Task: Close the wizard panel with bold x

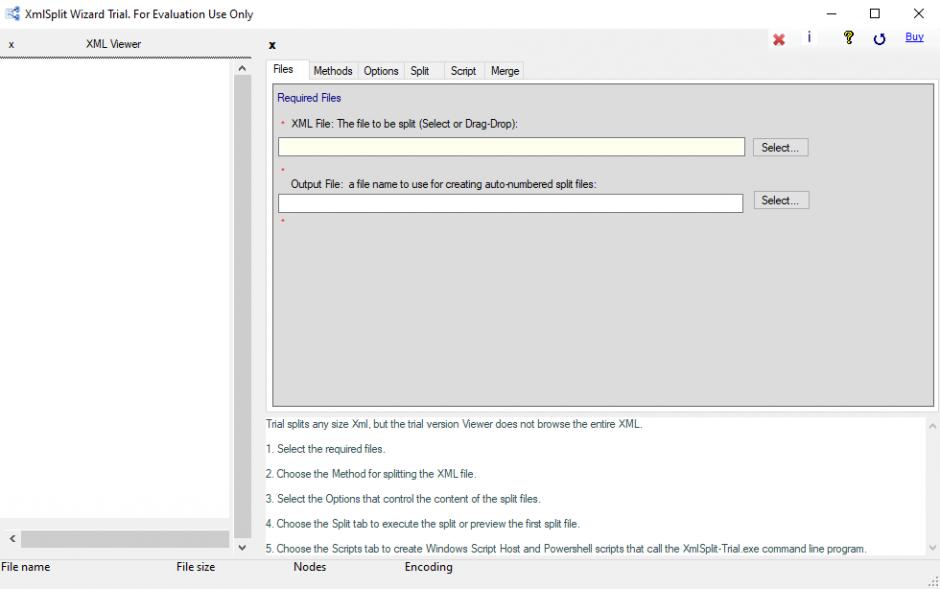Action: 272,45
